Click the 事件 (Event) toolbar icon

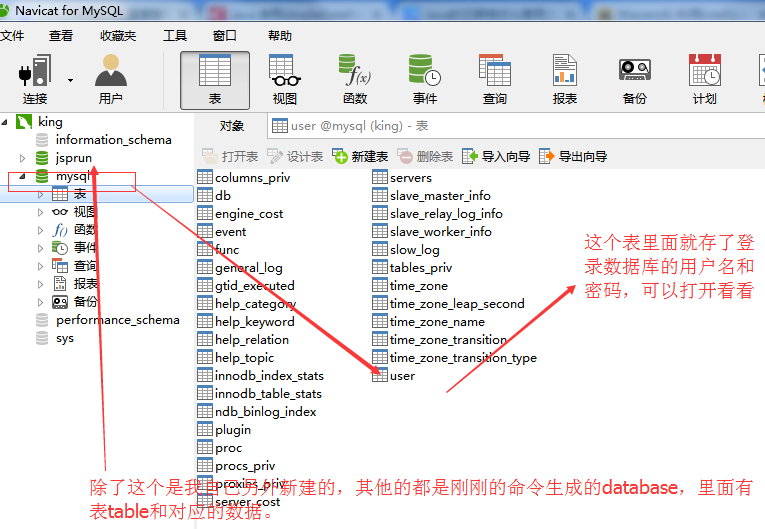pyautogui.click(x=424, y=79)
